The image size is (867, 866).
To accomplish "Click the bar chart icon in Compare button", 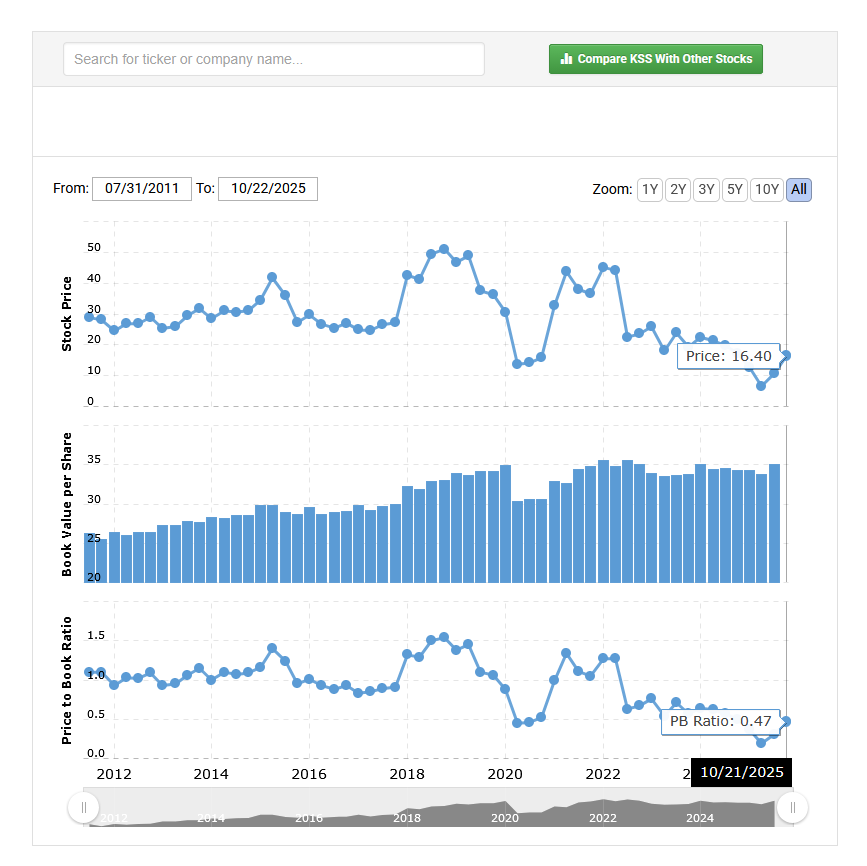I will [566, 59].
